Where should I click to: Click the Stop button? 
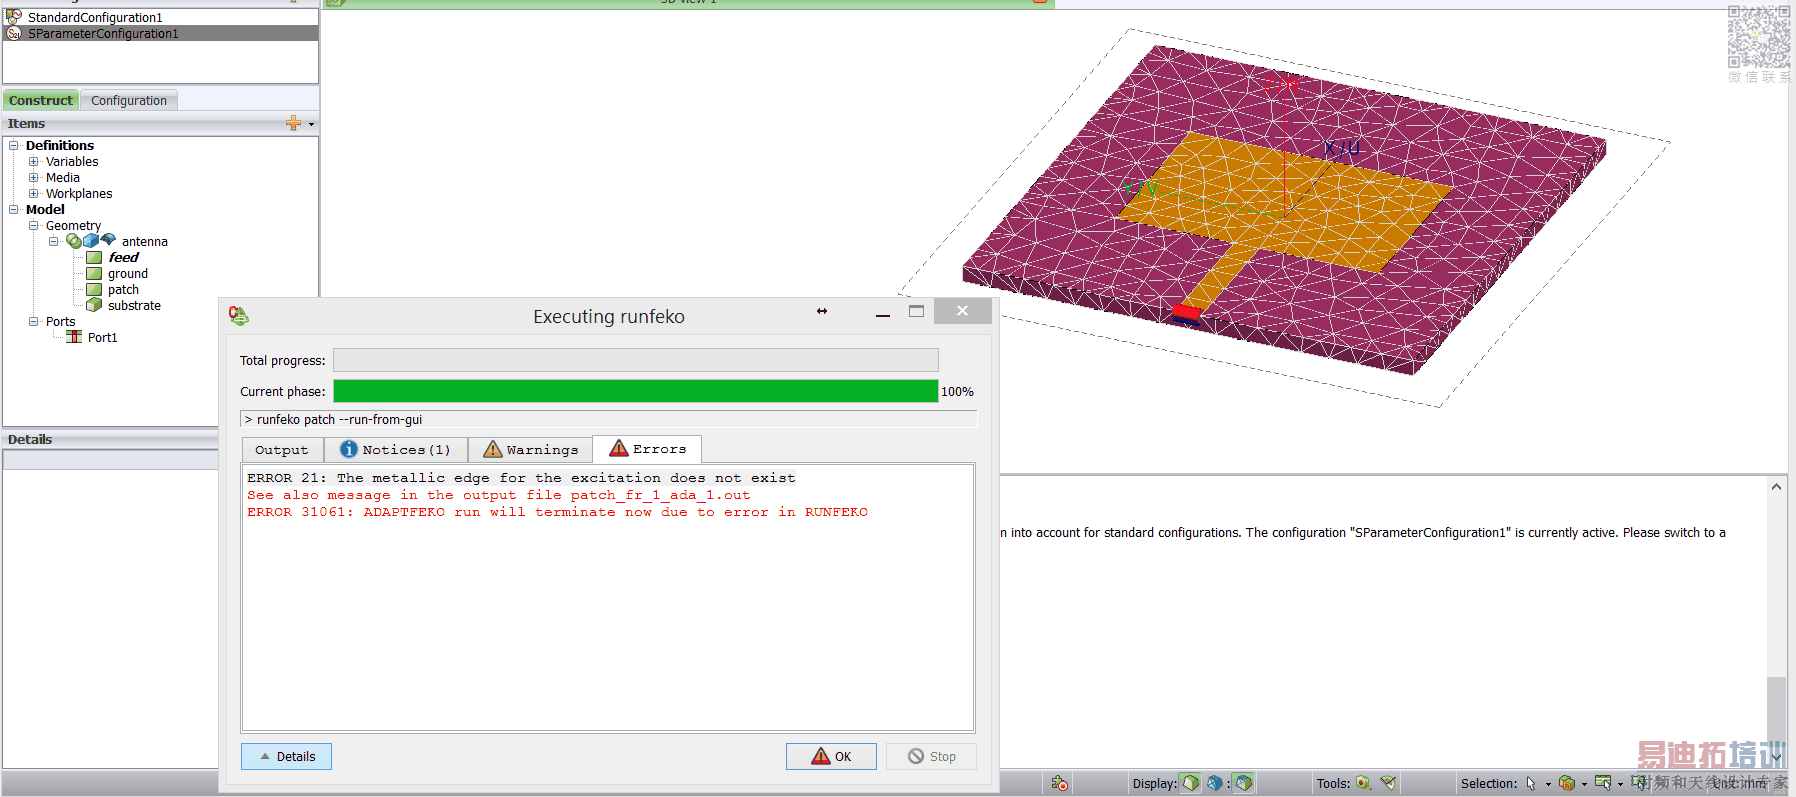pyautogui.click(x=931, y=756)
